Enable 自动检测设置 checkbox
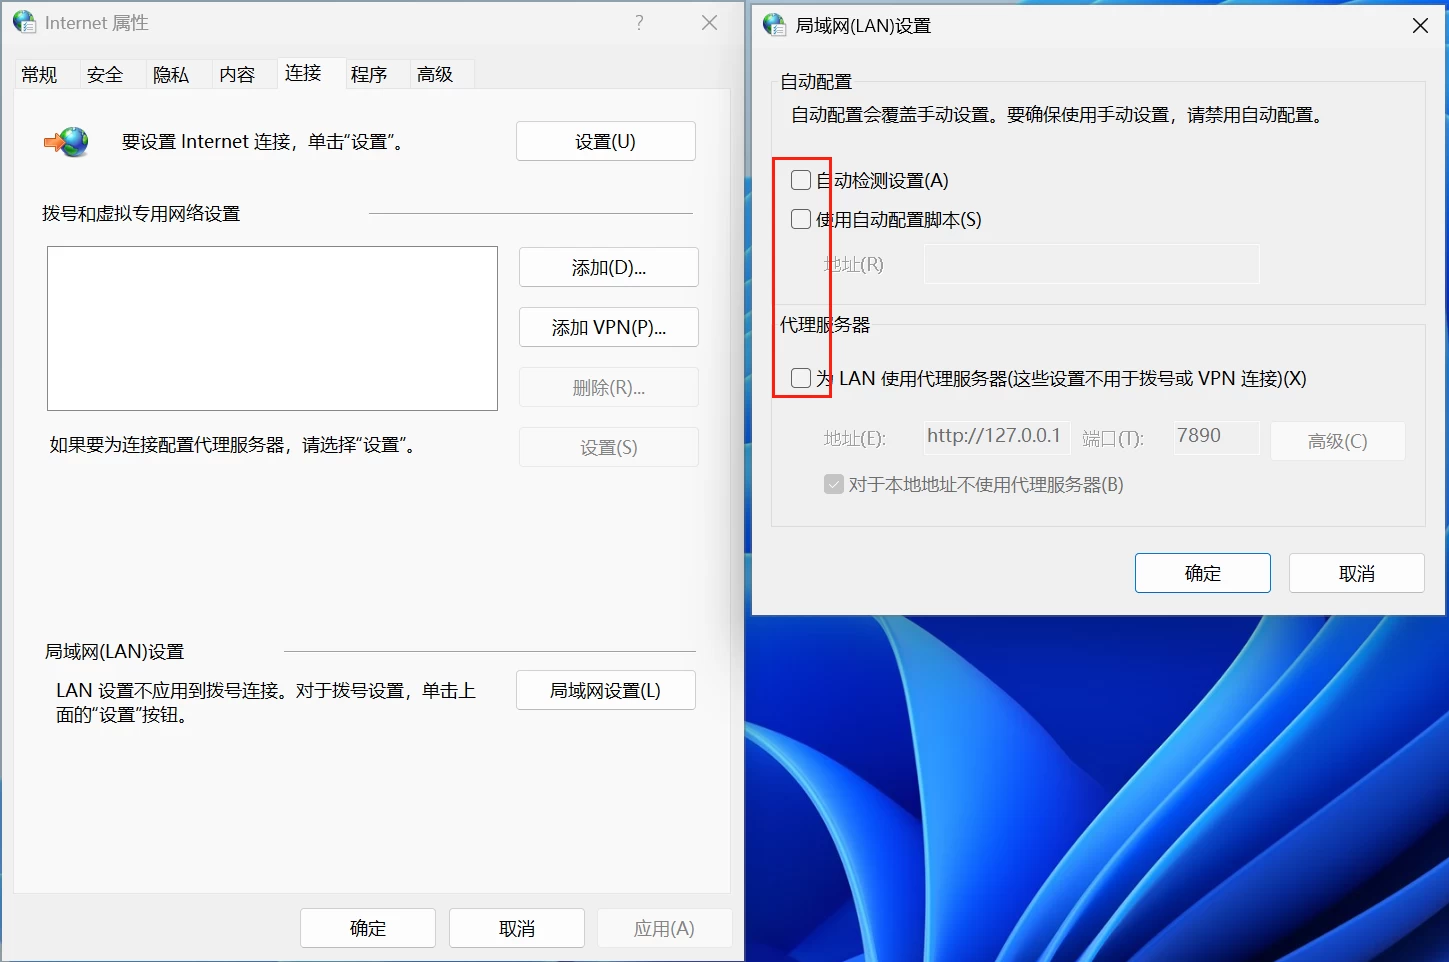1449x962 pixels. coord(800,180)
